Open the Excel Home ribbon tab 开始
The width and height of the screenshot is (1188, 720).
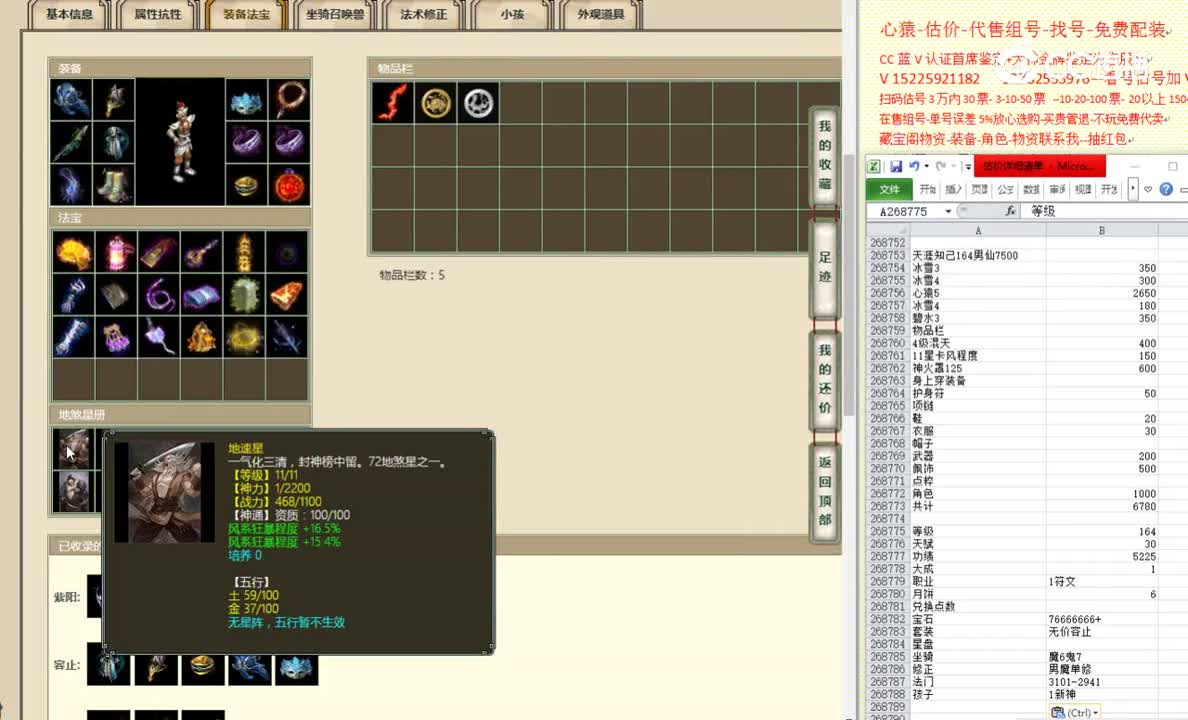[927, 189]
